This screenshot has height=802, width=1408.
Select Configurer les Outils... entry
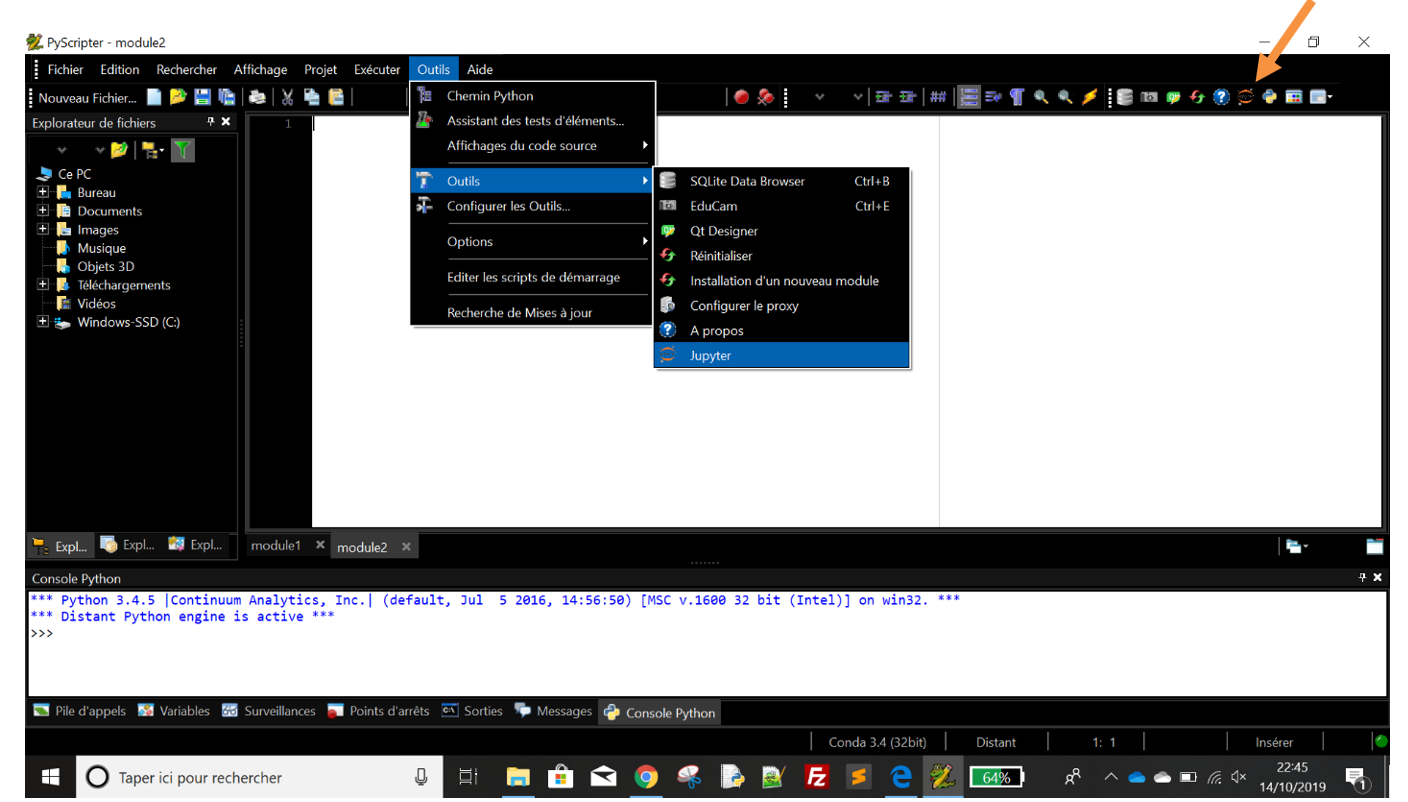[x=532, y=206]
